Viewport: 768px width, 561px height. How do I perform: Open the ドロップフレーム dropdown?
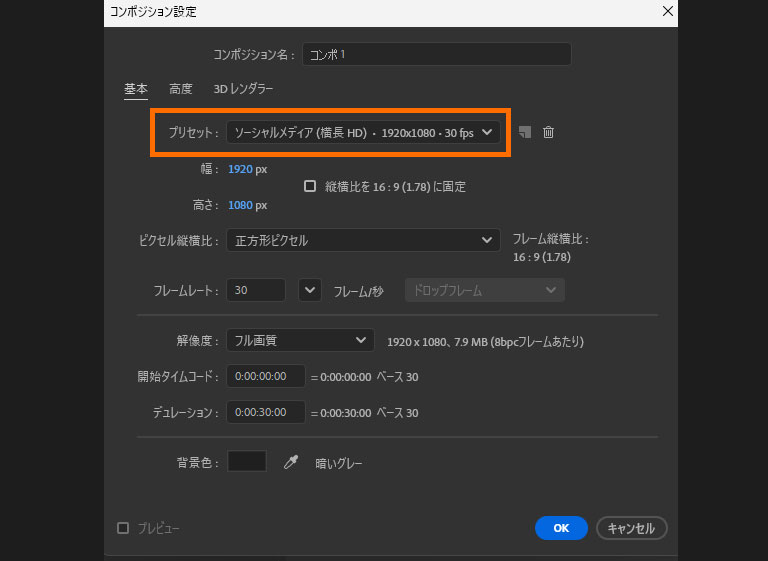(x=484, y=290)
